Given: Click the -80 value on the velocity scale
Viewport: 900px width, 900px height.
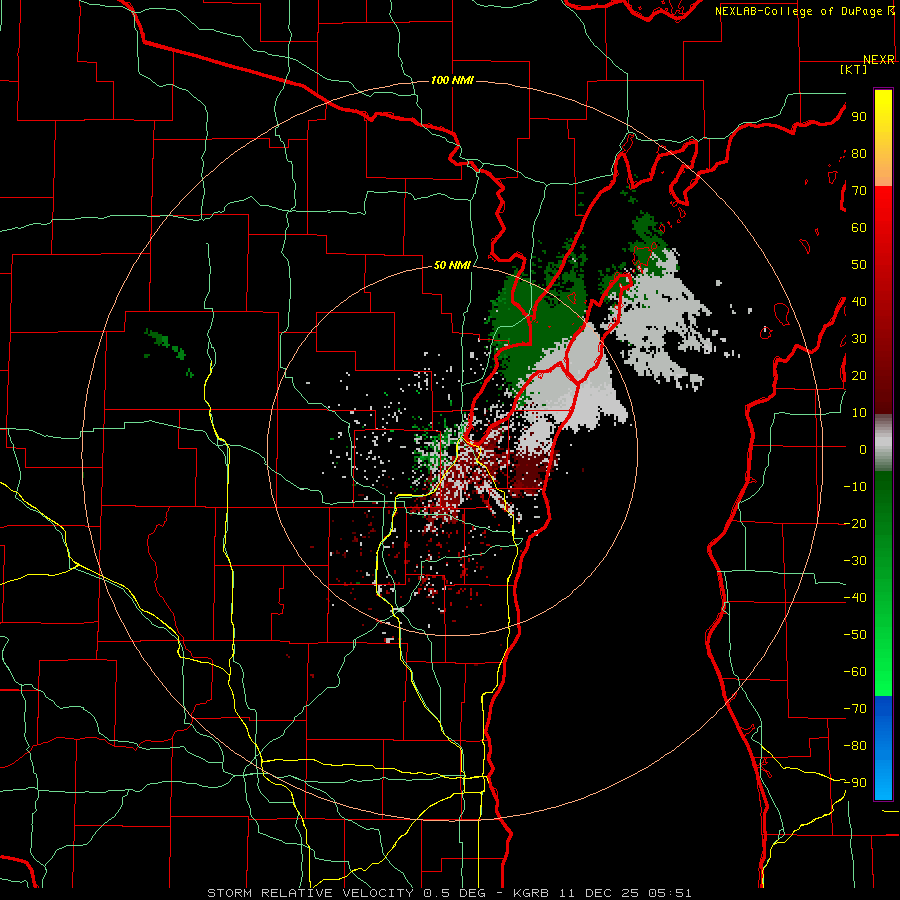Looking at the screenshot, I should [x=855, y=746].
